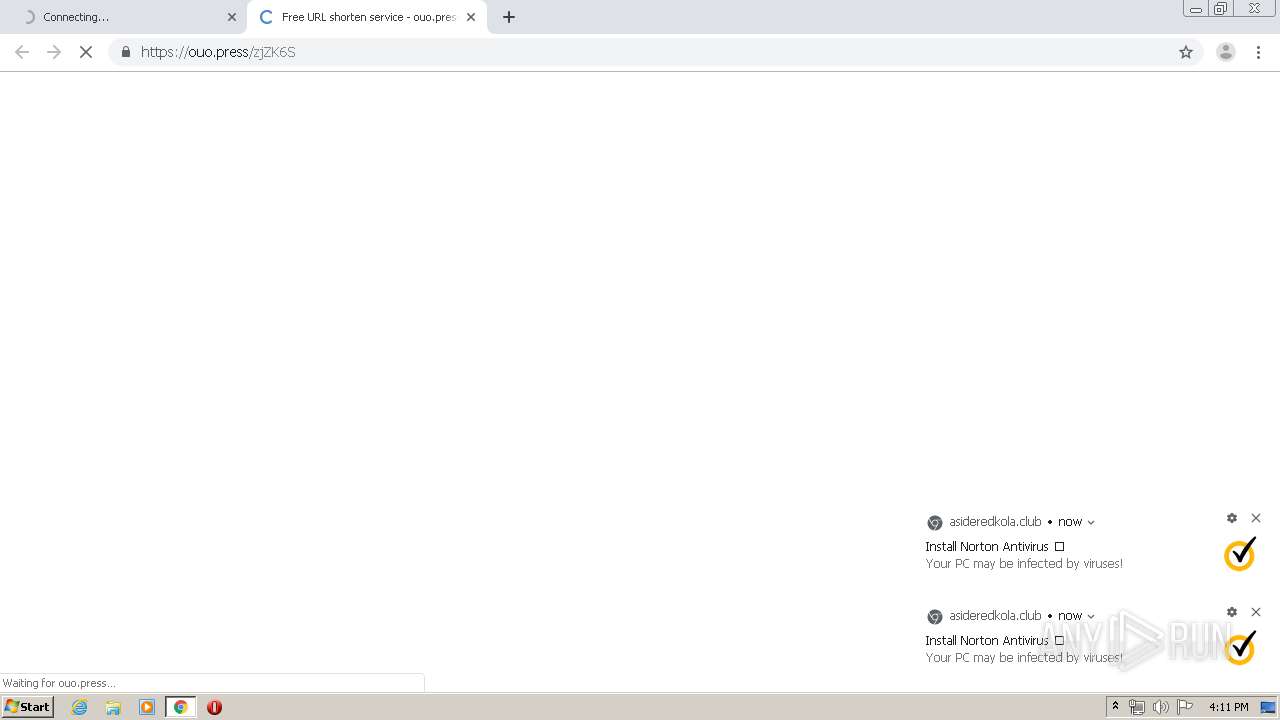Bookmark this page with the star icon
This screenshot has height=720, width=1280.
pos(1186,52)
